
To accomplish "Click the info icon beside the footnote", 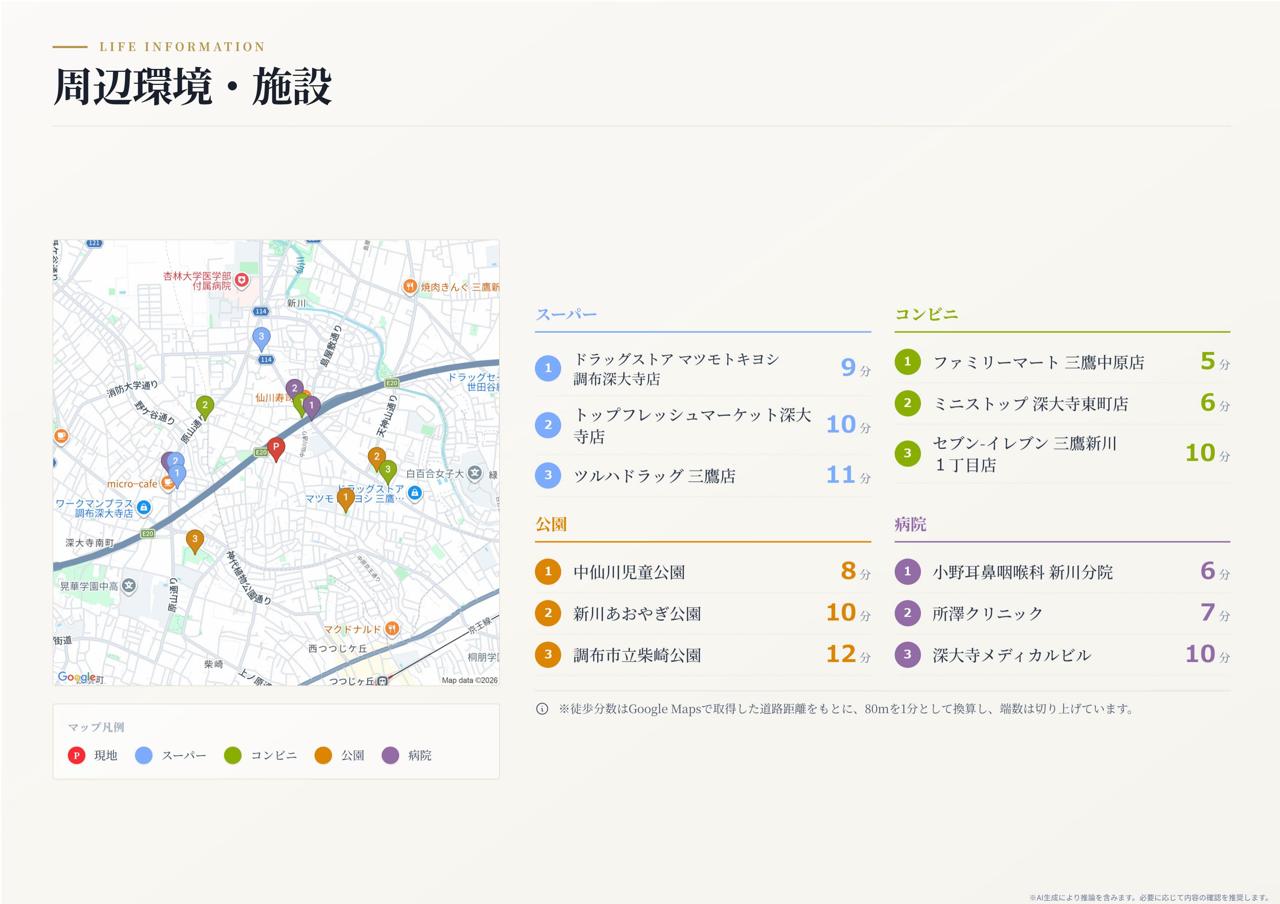I will click(x=542, y=709).
